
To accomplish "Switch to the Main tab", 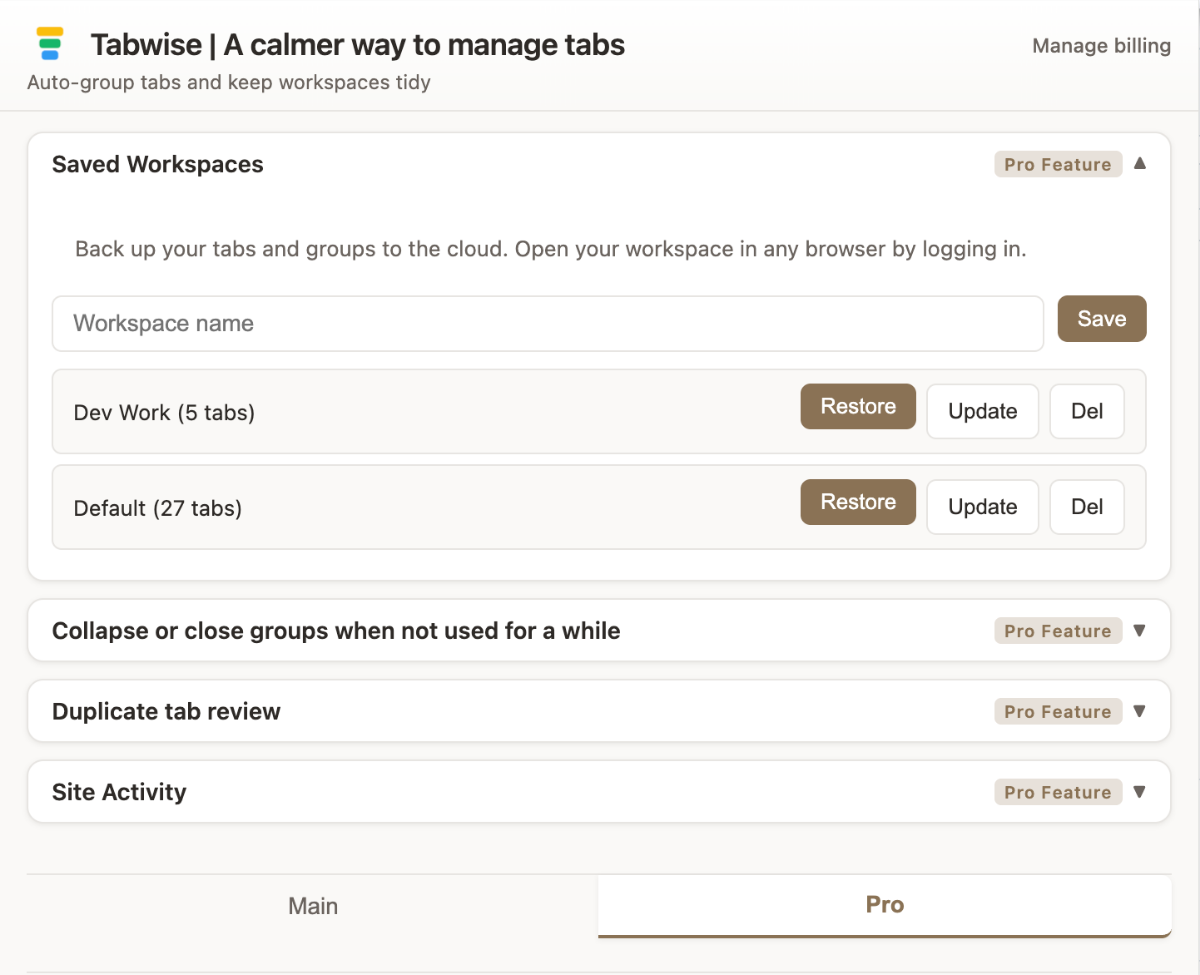I will (x=313, y=905).
